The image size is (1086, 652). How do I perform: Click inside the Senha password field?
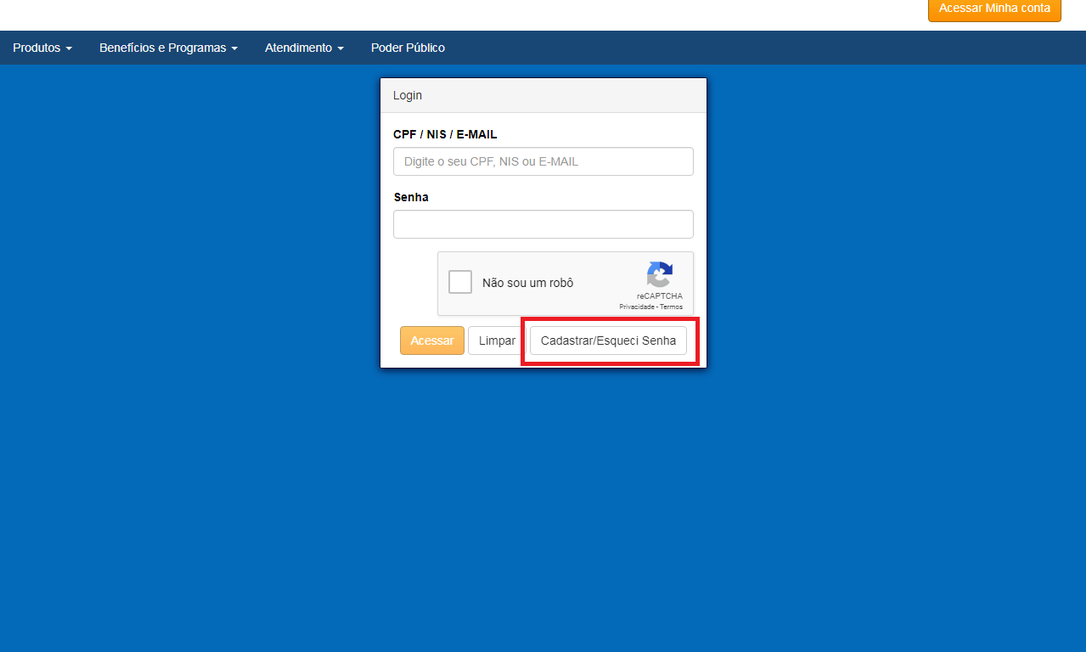[x=543, y=224]
